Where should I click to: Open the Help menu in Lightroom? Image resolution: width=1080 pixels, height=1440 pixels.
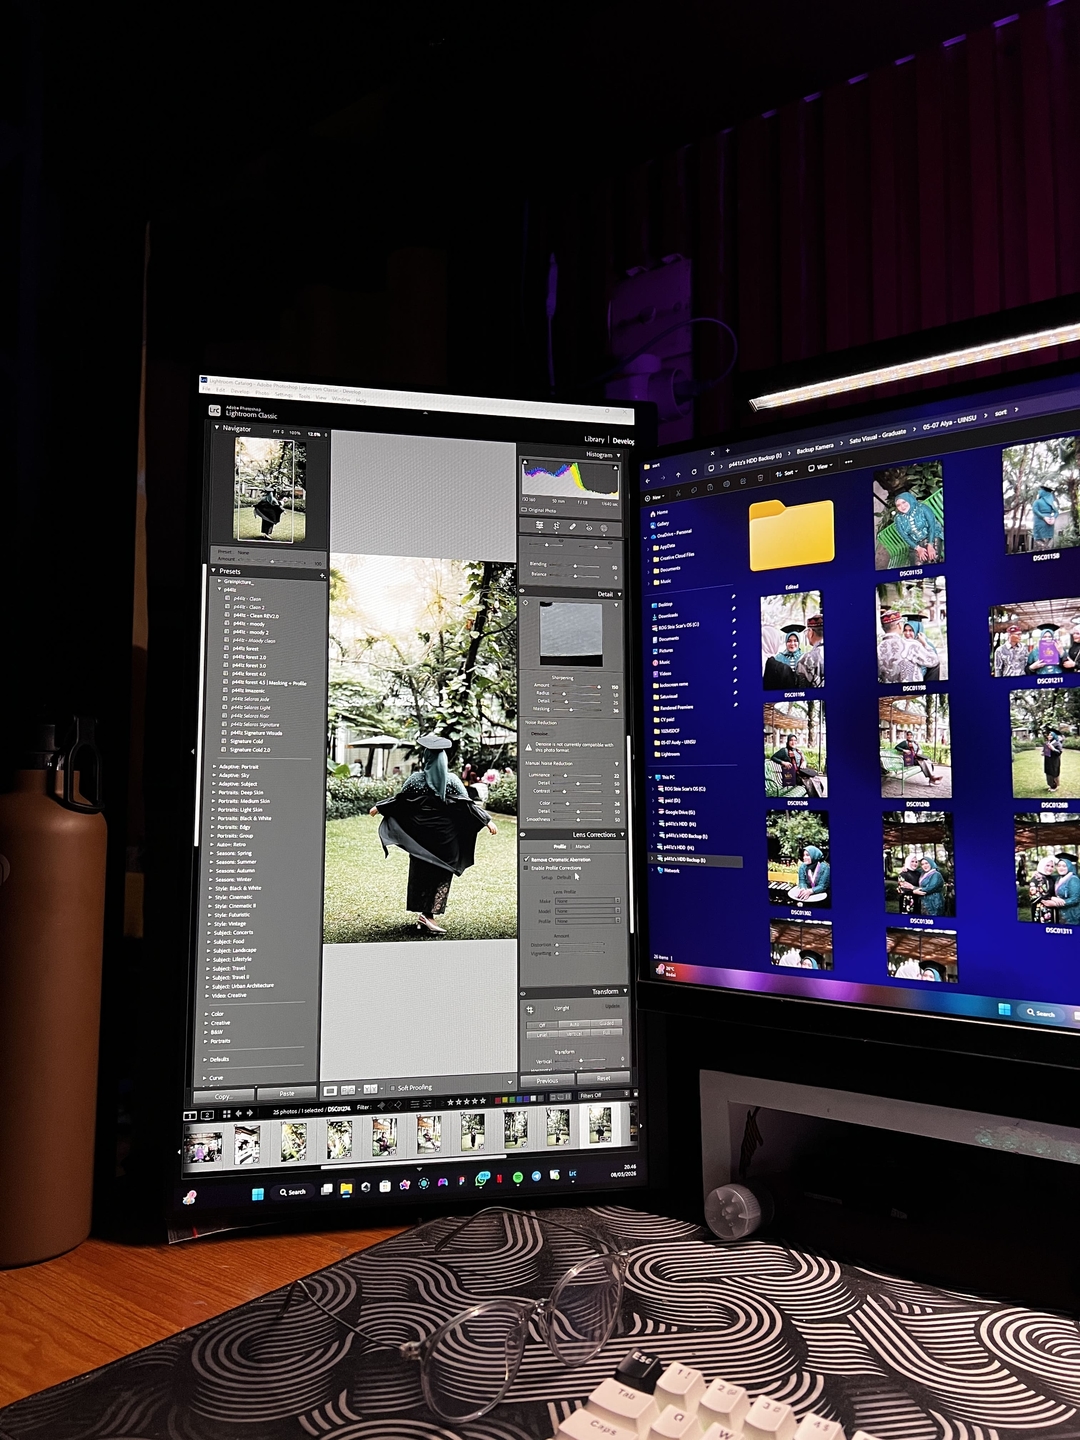(361, 401)
